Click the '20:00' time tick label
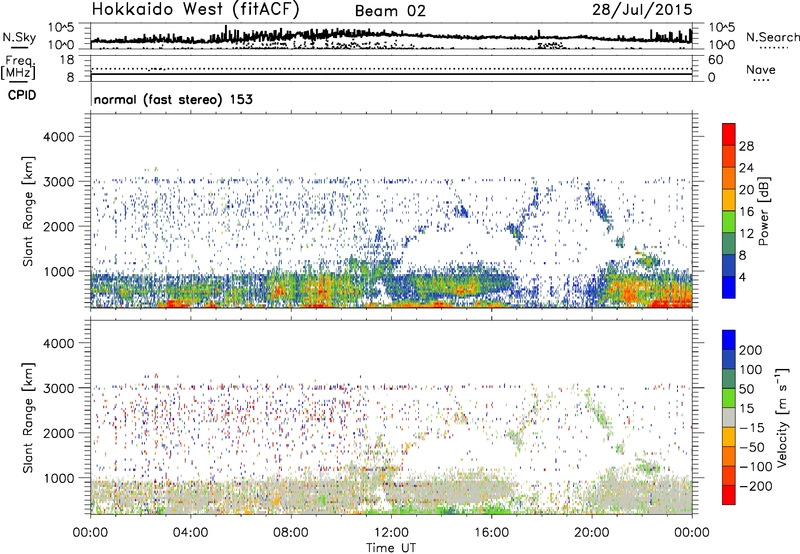Image resolution: width=800 pixels, height=554 pixels. coord(592,533)
